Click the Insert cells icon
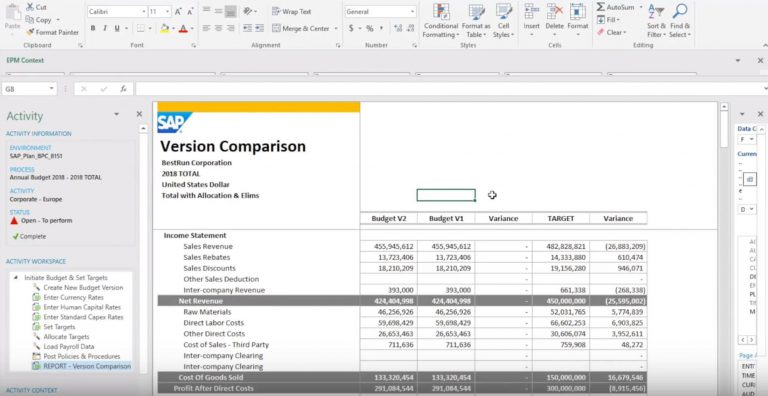768x396 pixels. click(531, 11)
